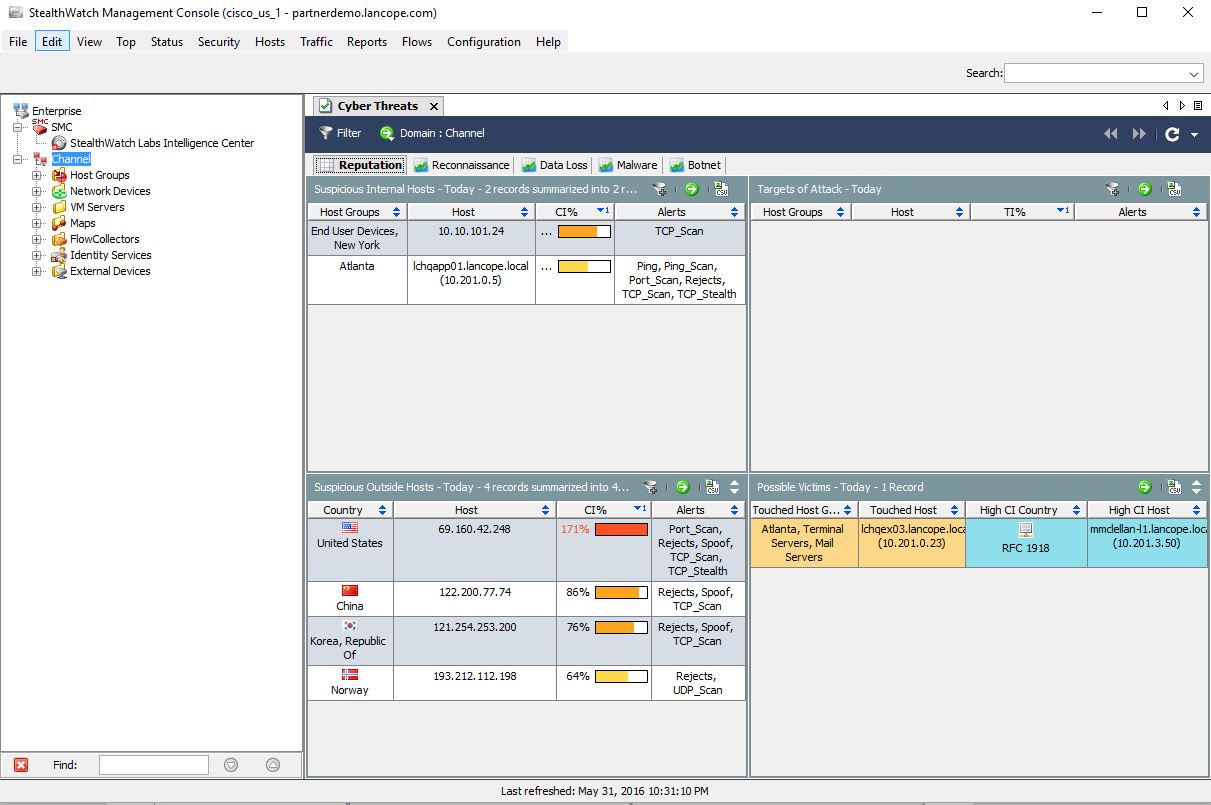Open the Configuration menu
1211x805 pixels.
[x=484, y=42]
